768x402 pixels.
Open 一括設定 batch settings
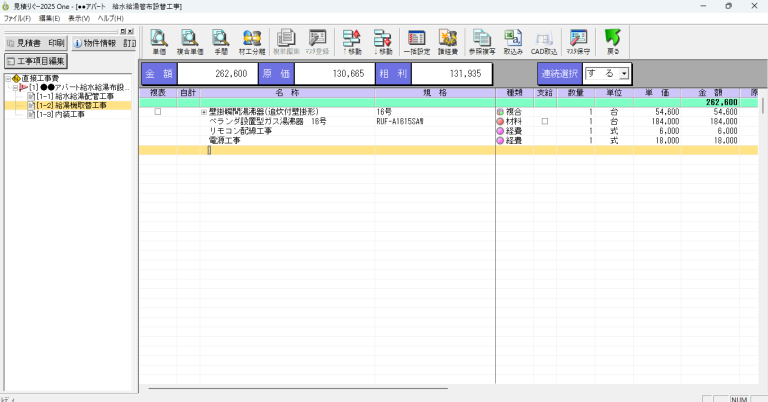(416, 42)
